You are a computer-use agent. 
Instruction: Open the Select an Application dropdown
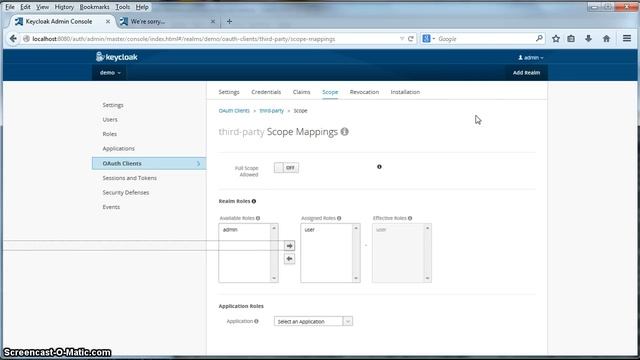point(313,322)
